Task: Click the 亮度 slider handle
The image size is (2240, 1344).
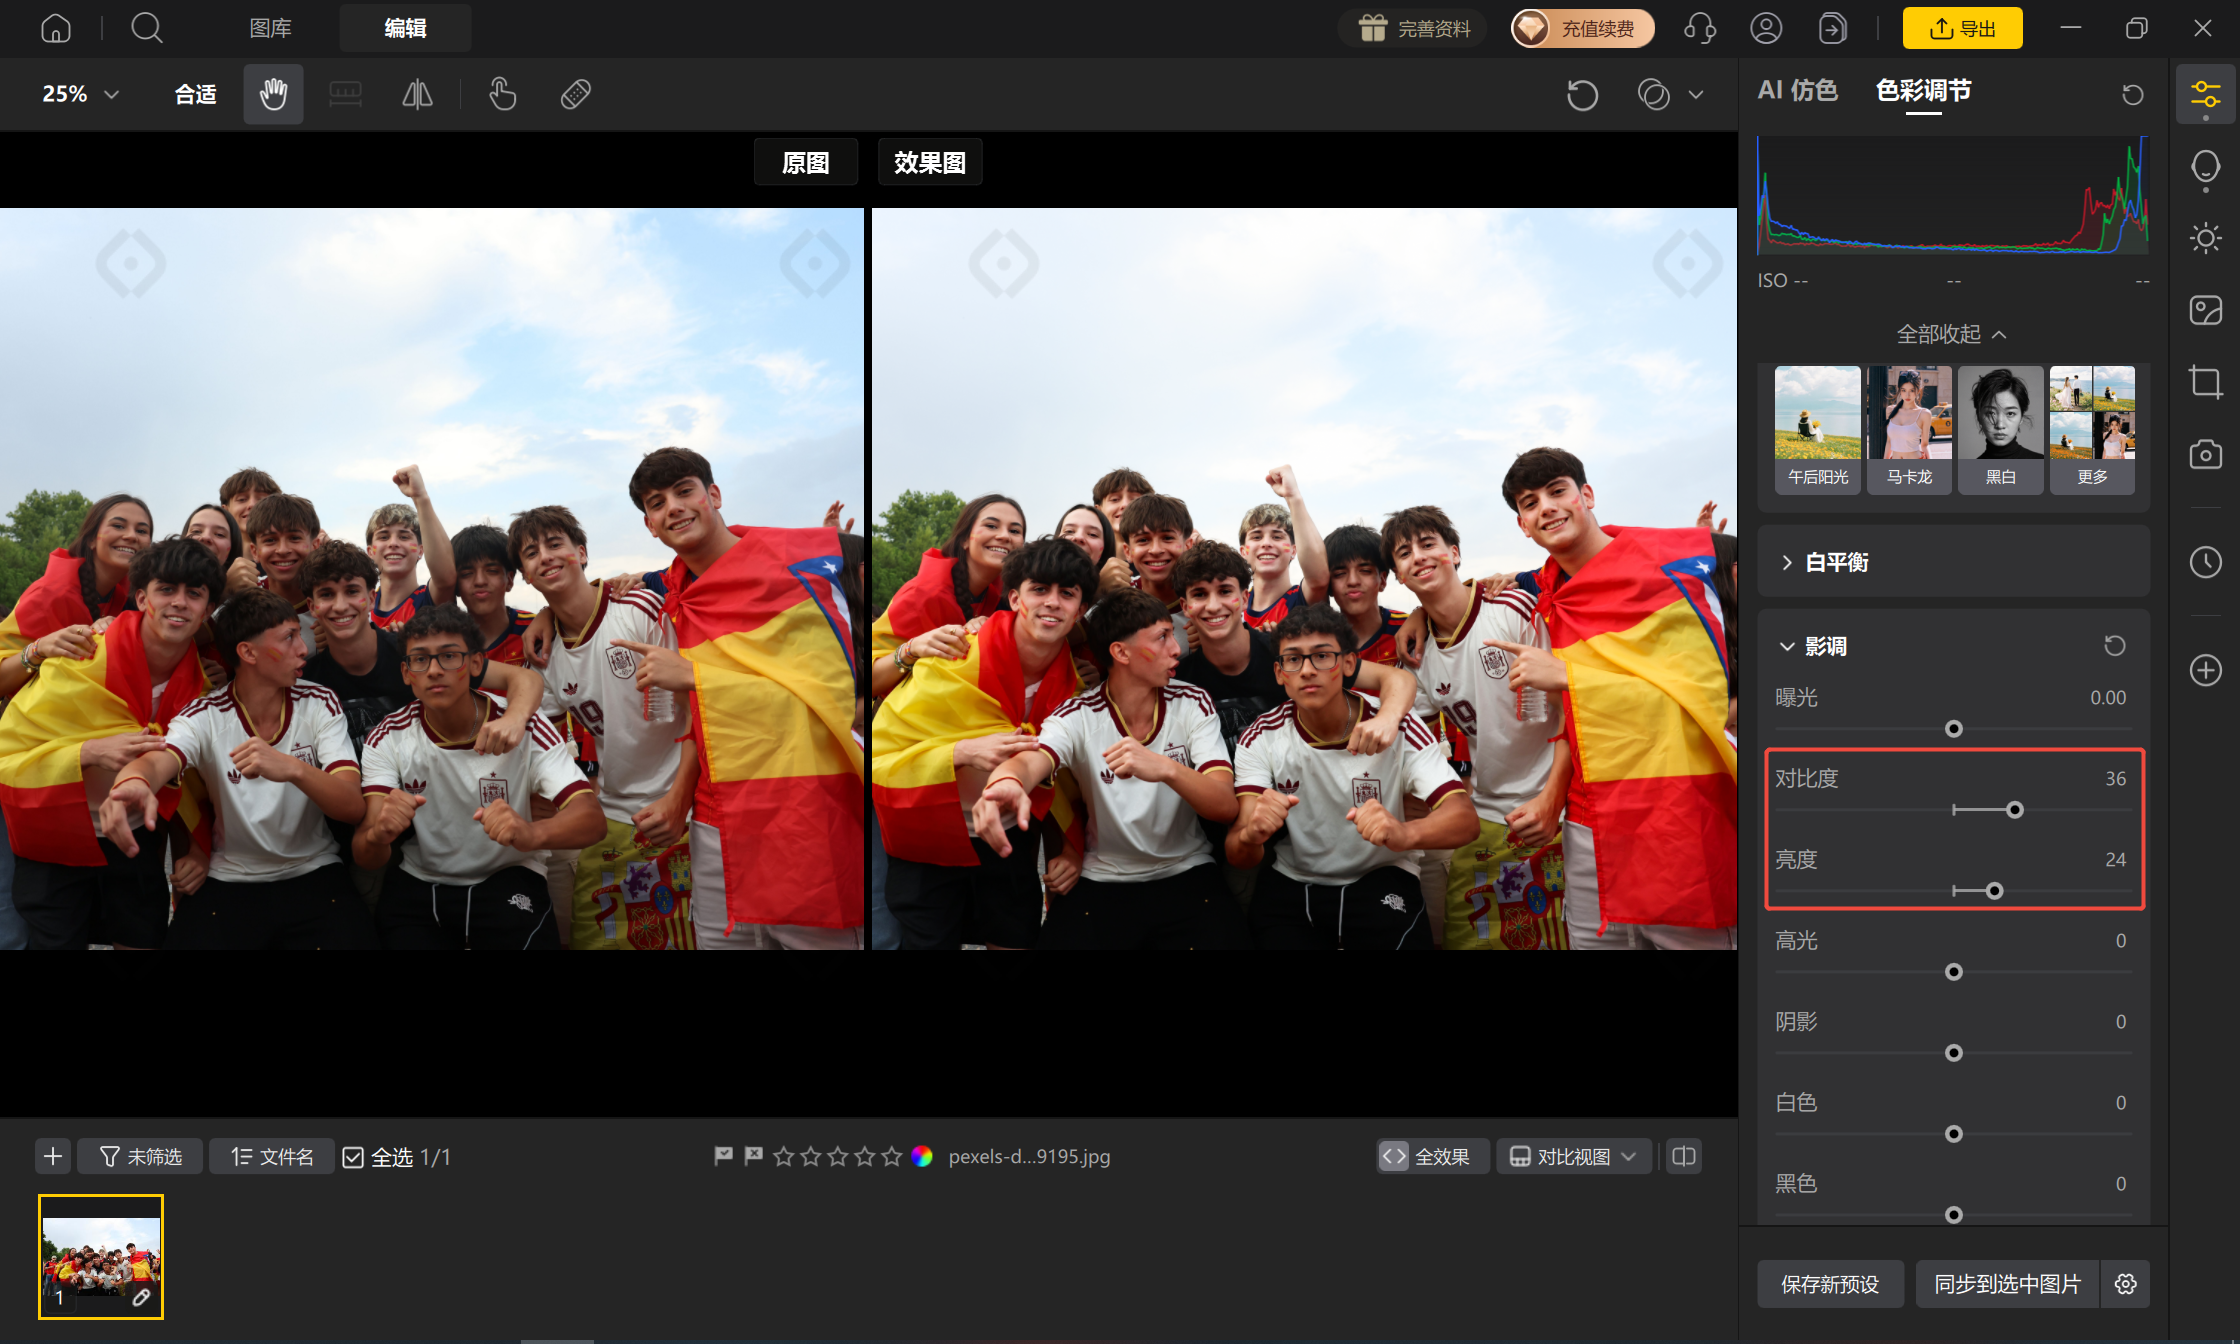Action: click(1994, 891)
